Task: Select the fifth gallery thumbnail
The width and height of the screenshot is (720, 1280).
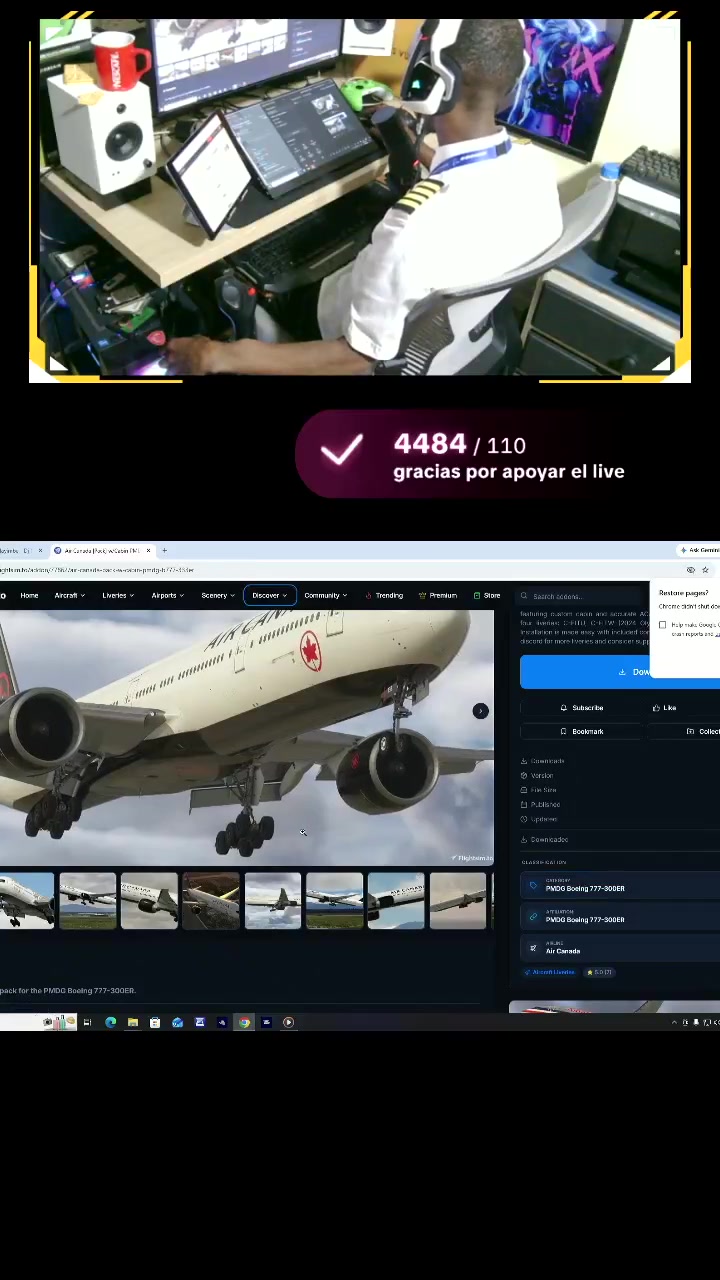Action: (273, 901)
